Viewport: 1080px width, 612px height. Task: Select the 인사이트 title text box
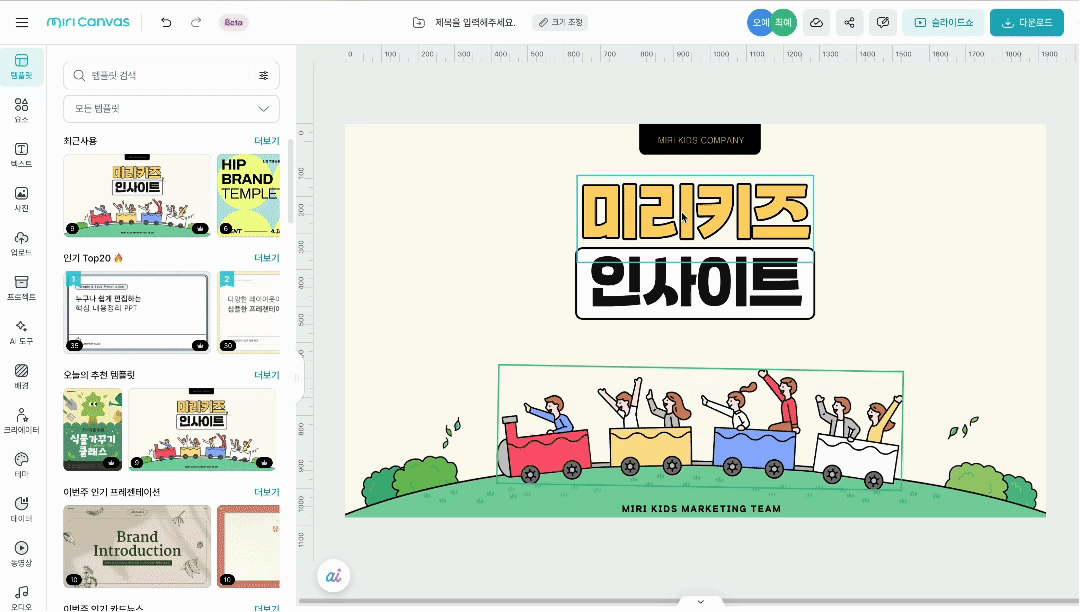(x=695, y=284)
